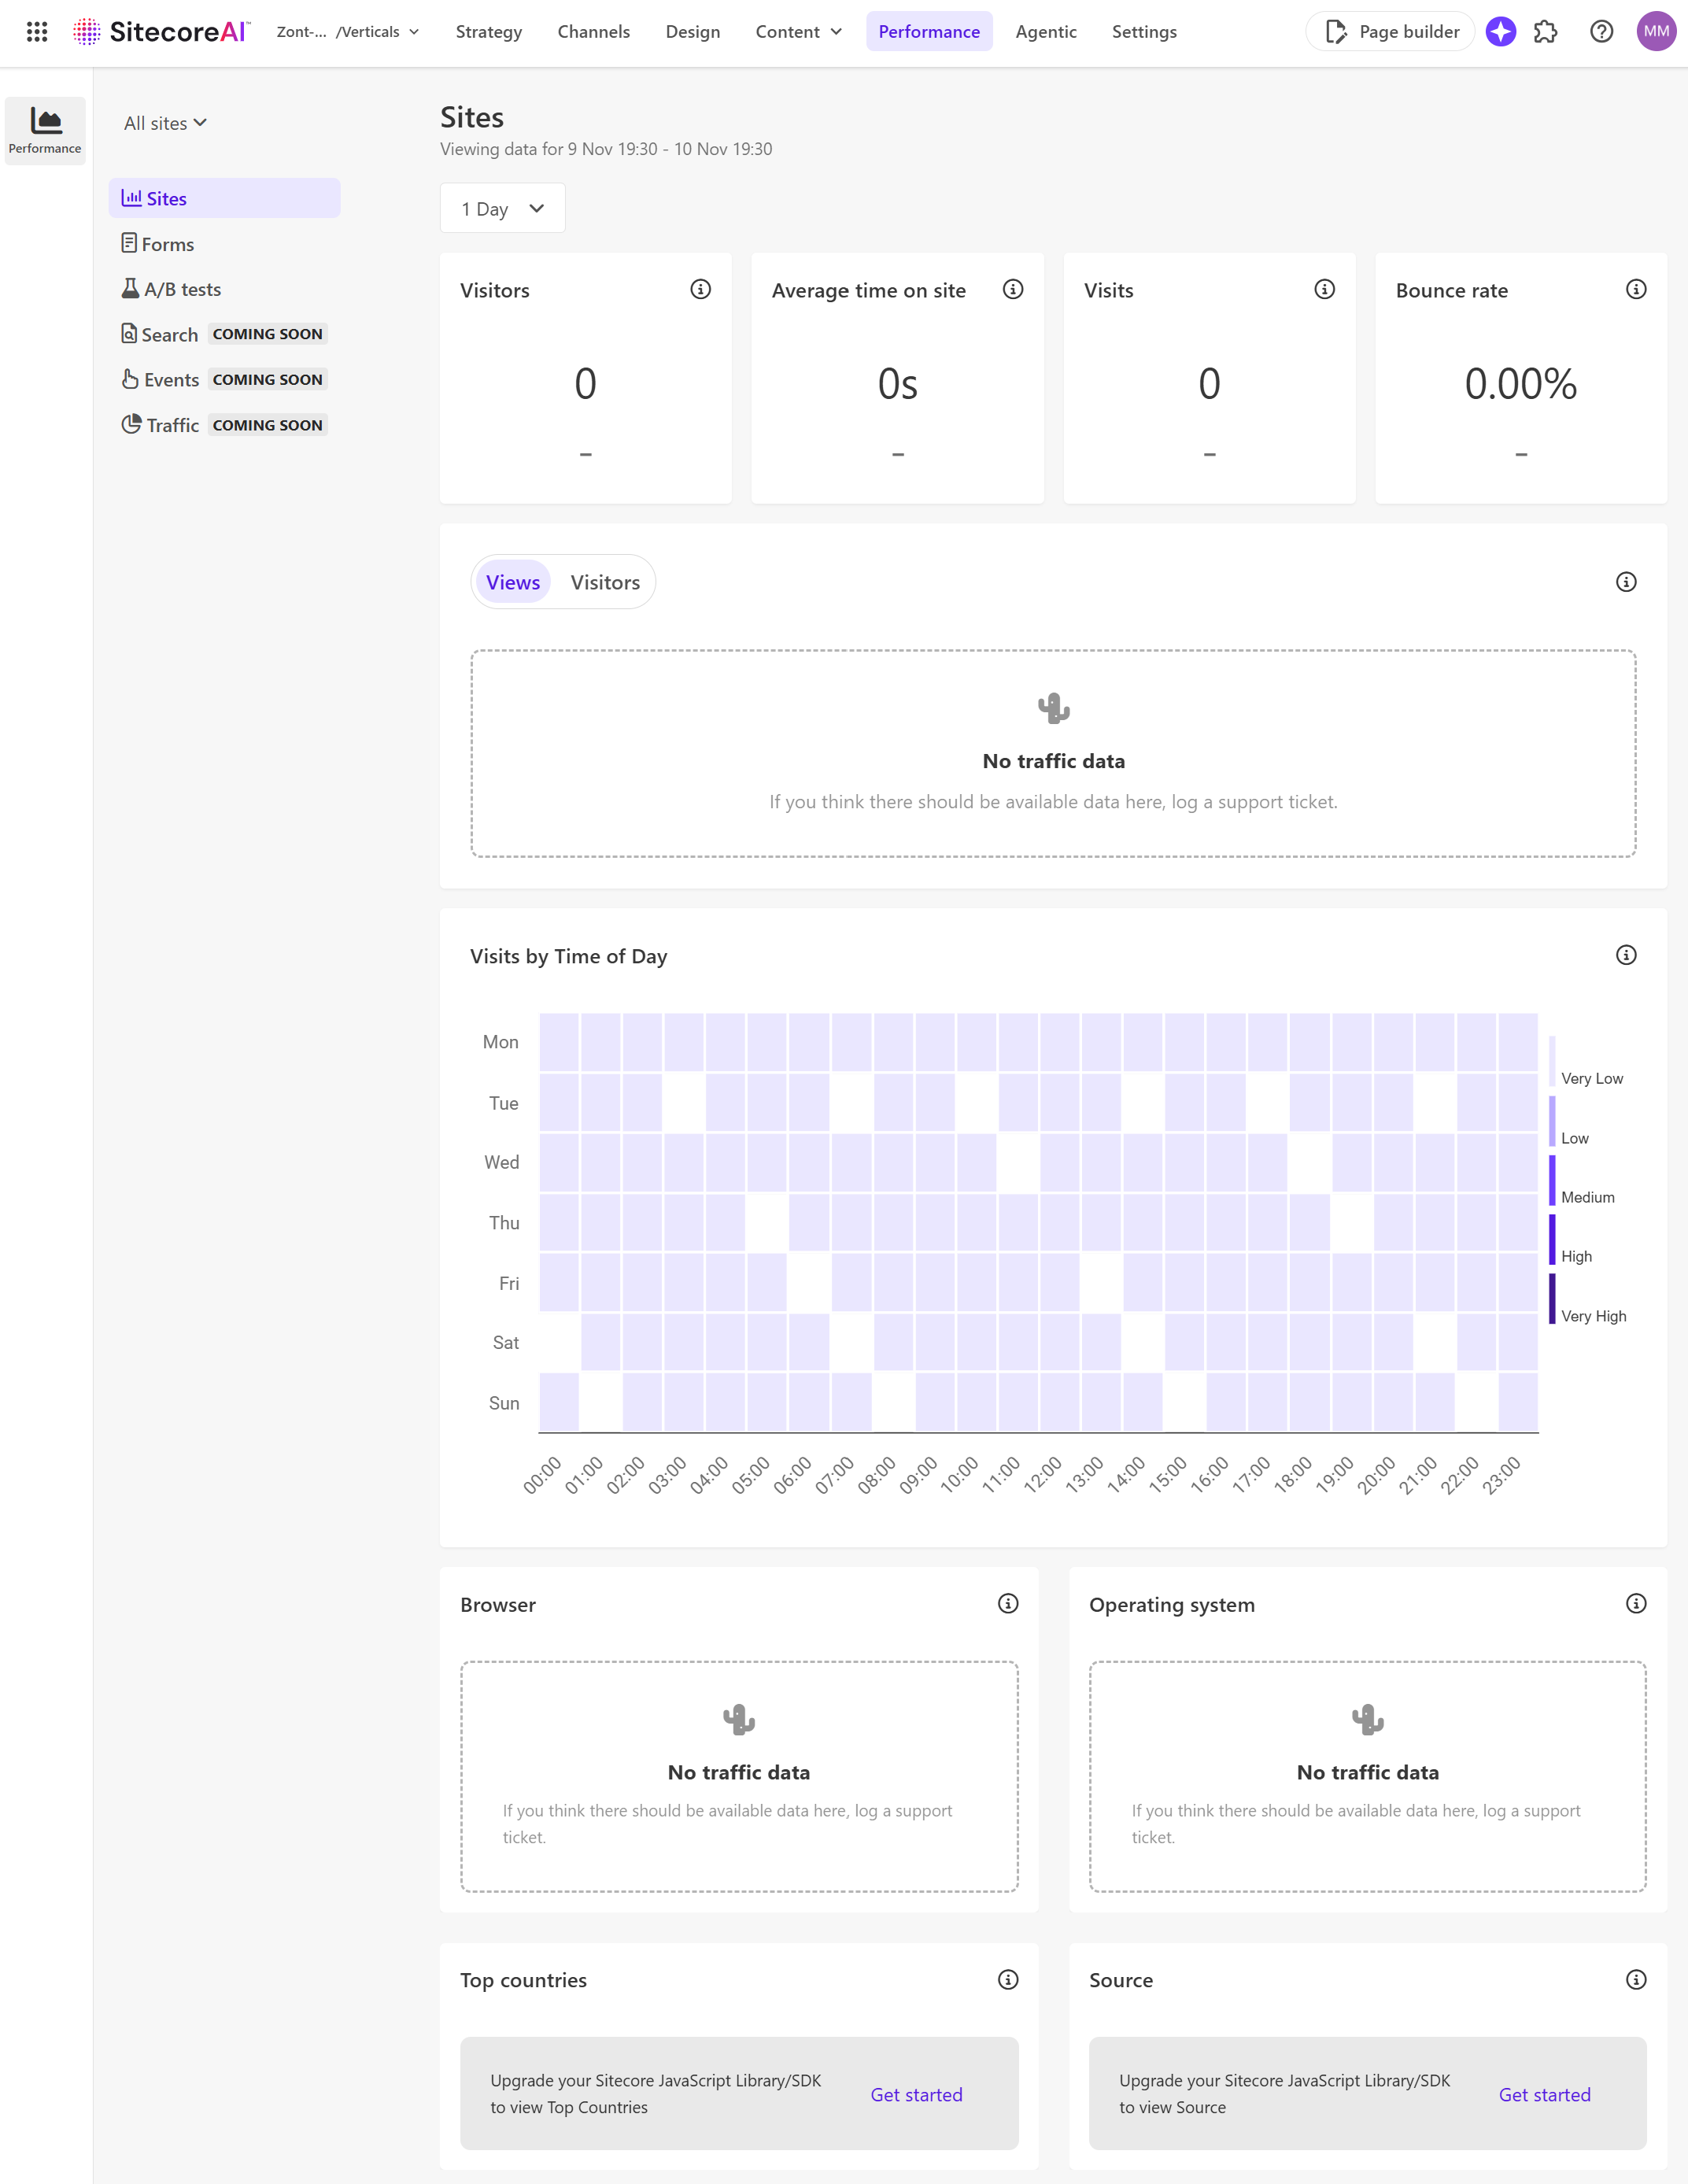Open the Page builder button
The height and width of the screenshot is (2184, 1688).
tap(1390, 32)
